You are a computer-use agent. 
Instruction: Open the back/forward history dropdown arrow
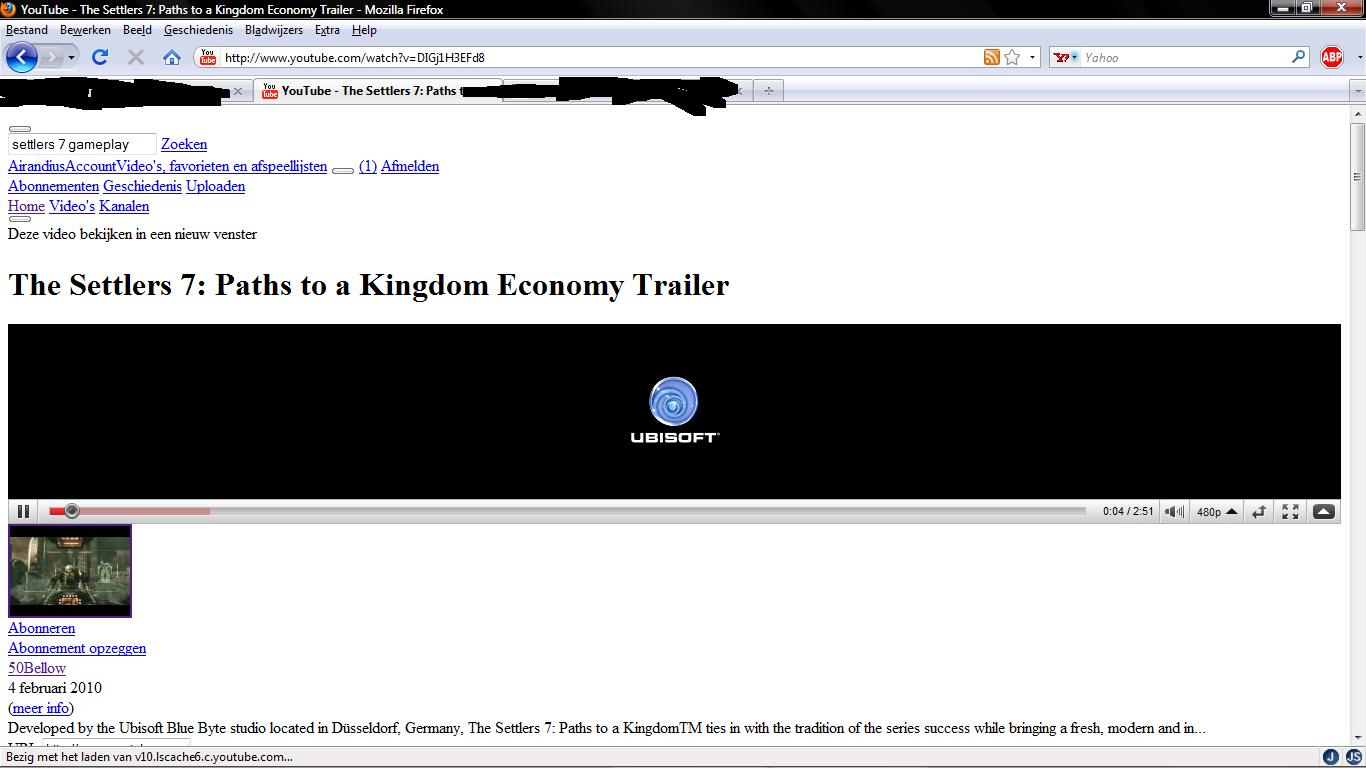tap(71, 57)
